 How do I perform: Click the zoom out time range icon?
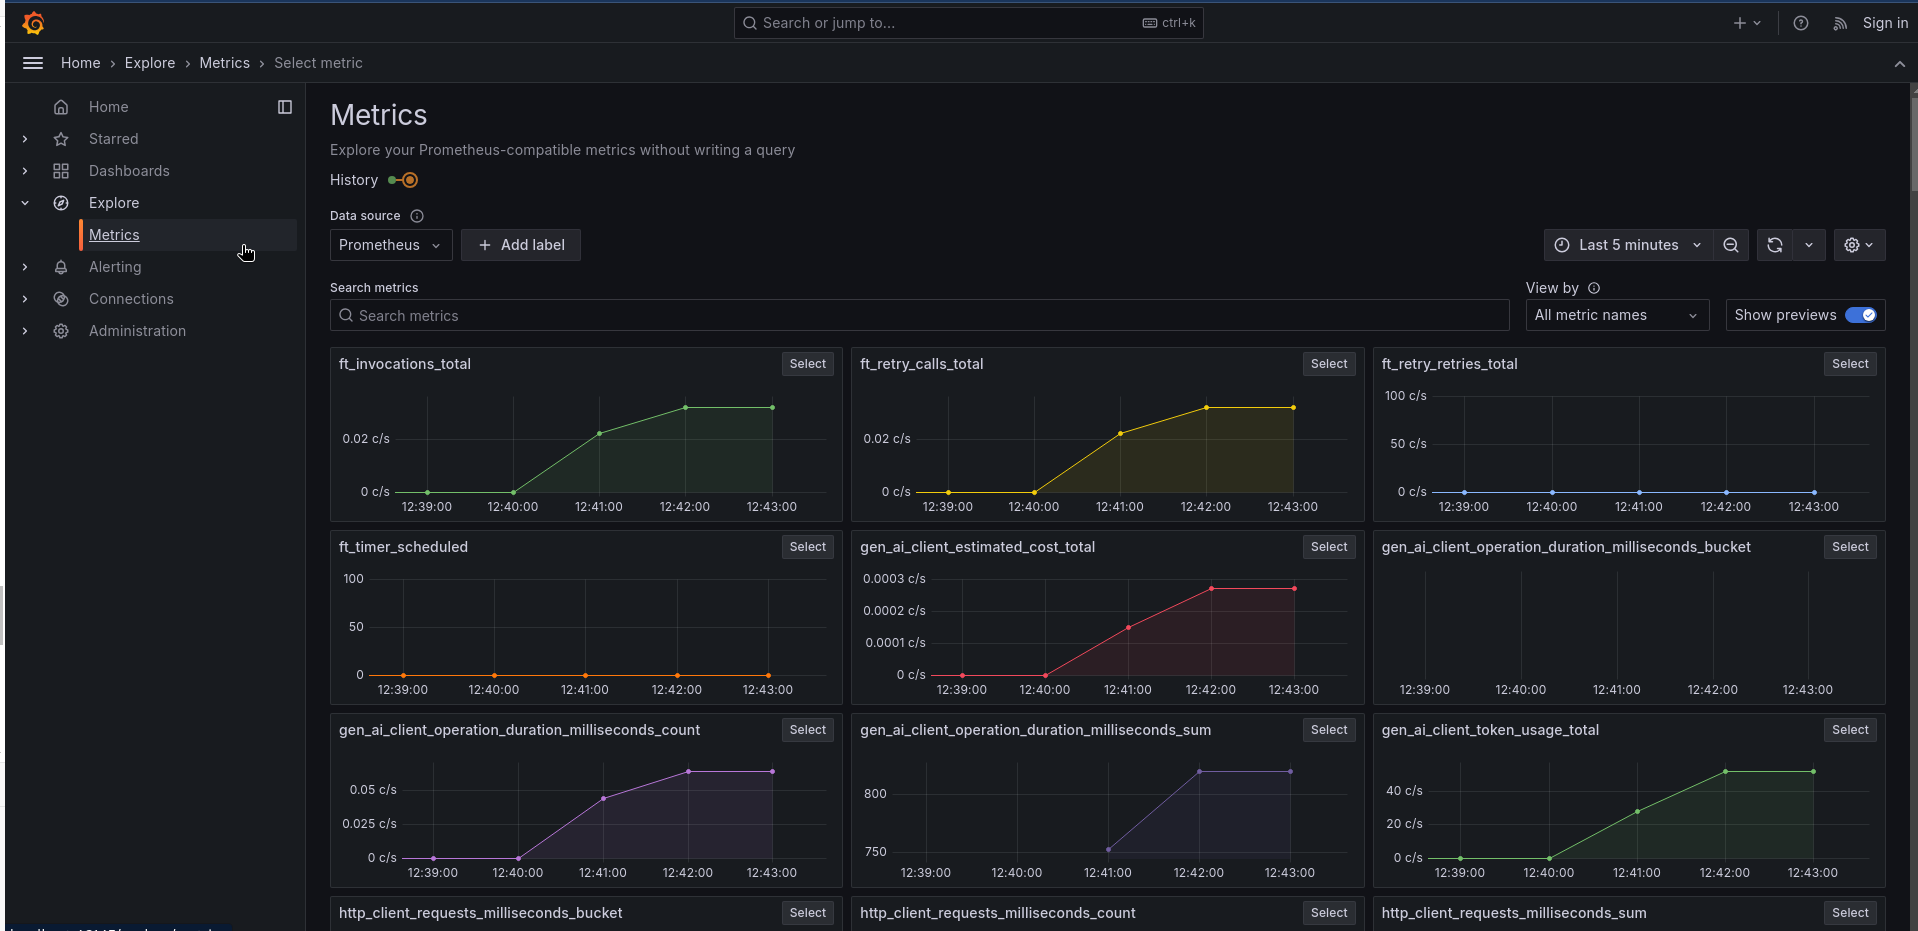[1731, 245]
